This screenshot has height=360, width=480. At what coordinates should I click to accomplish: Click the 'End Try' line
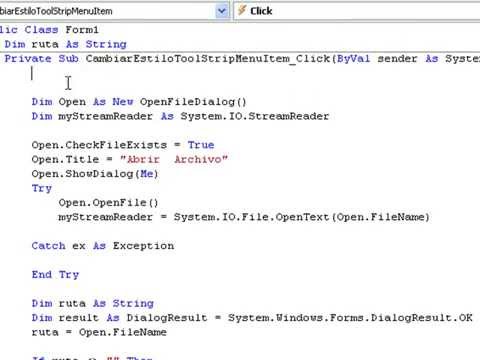tap(55, 275)
